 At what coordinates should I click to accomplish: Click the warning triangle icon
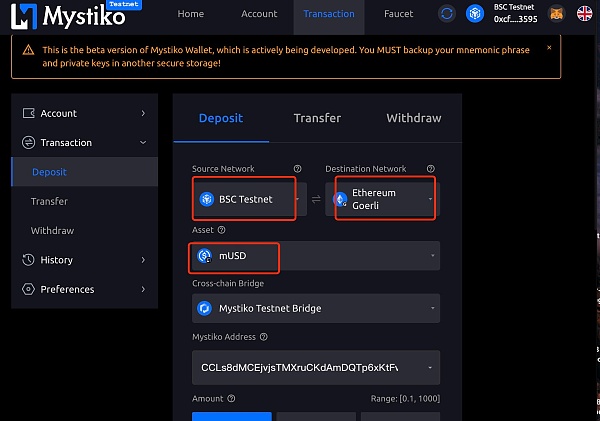(x=28, y=50)
